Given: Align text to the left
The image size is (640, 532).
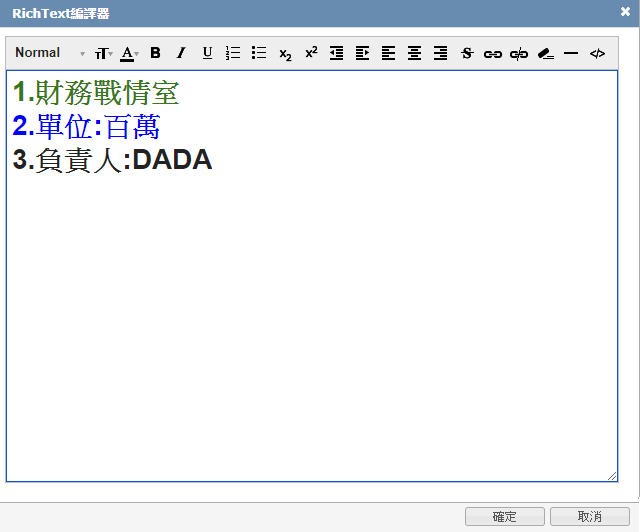Looking at the screenshot, I should pyautogui.click(x=388, y=53).
